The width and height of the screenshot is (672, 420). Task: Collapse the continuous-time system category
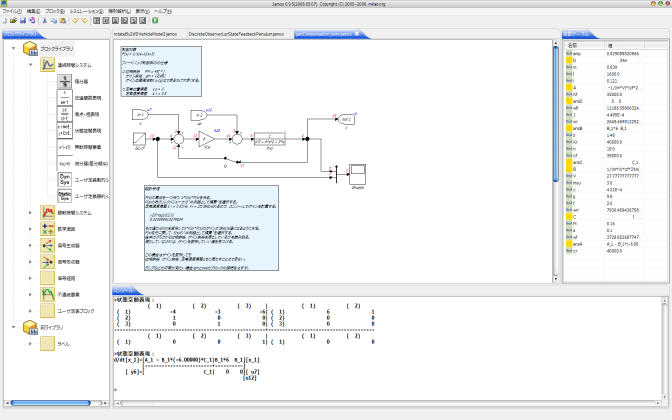point(32,66)
